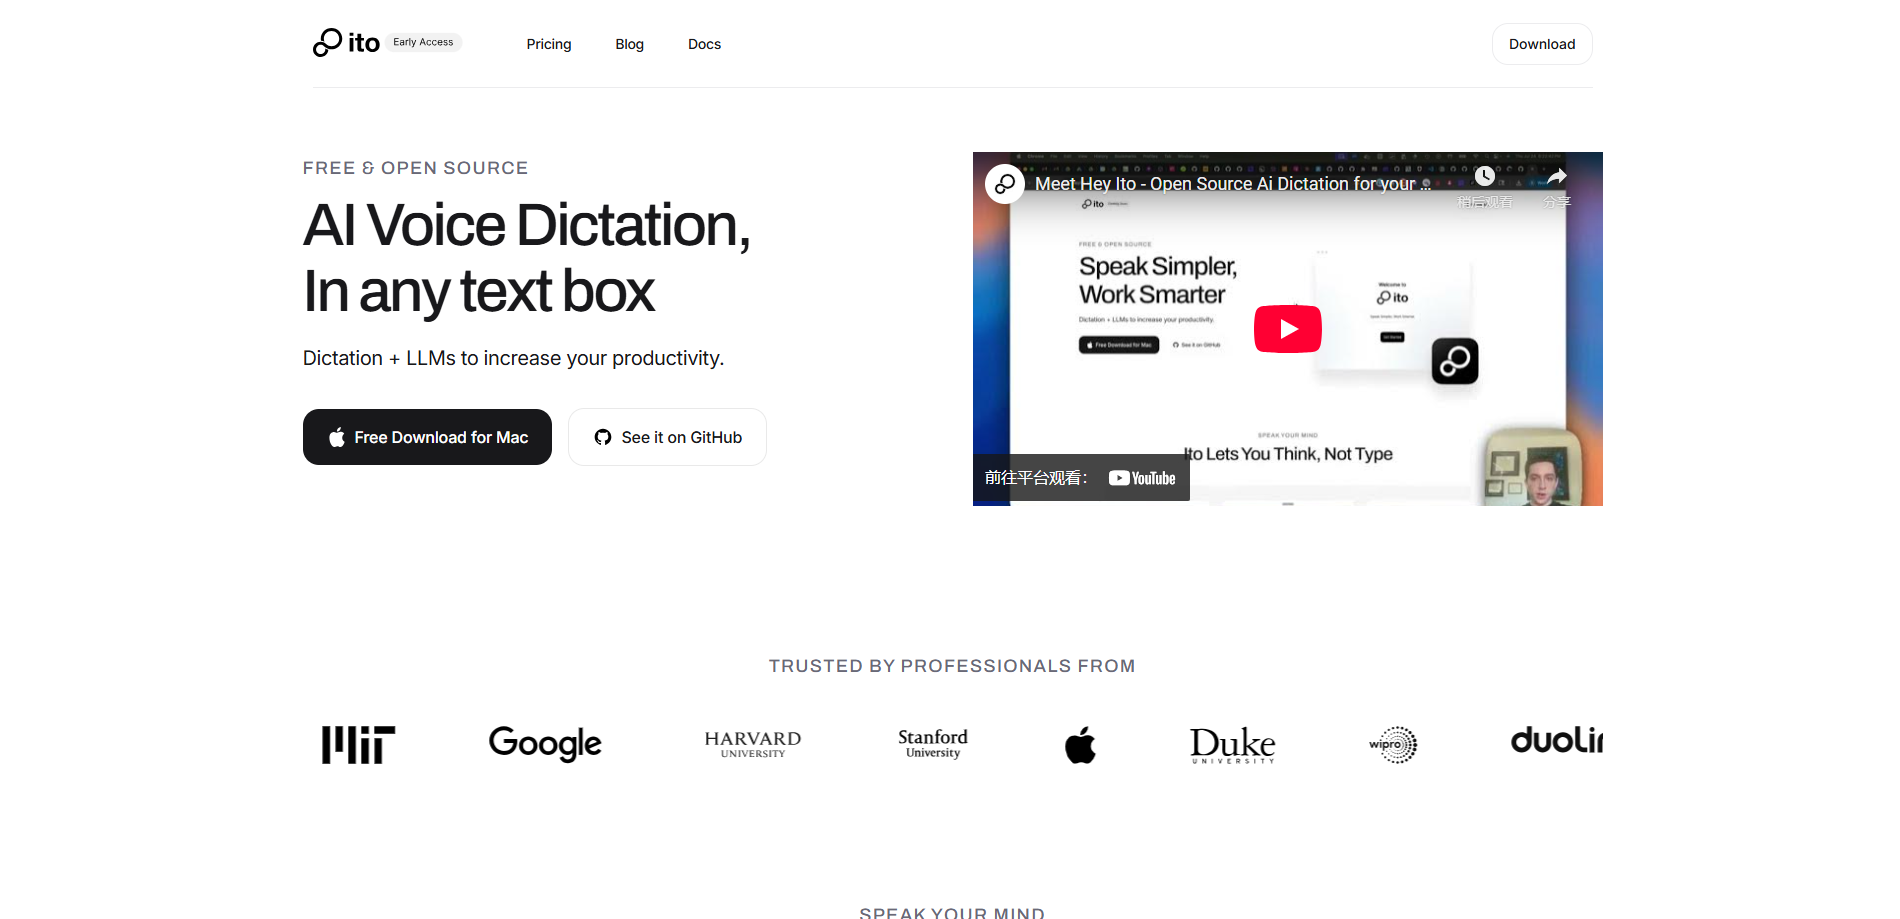Open the Pricing page
1900x919 pixels.
coord(549,44)
